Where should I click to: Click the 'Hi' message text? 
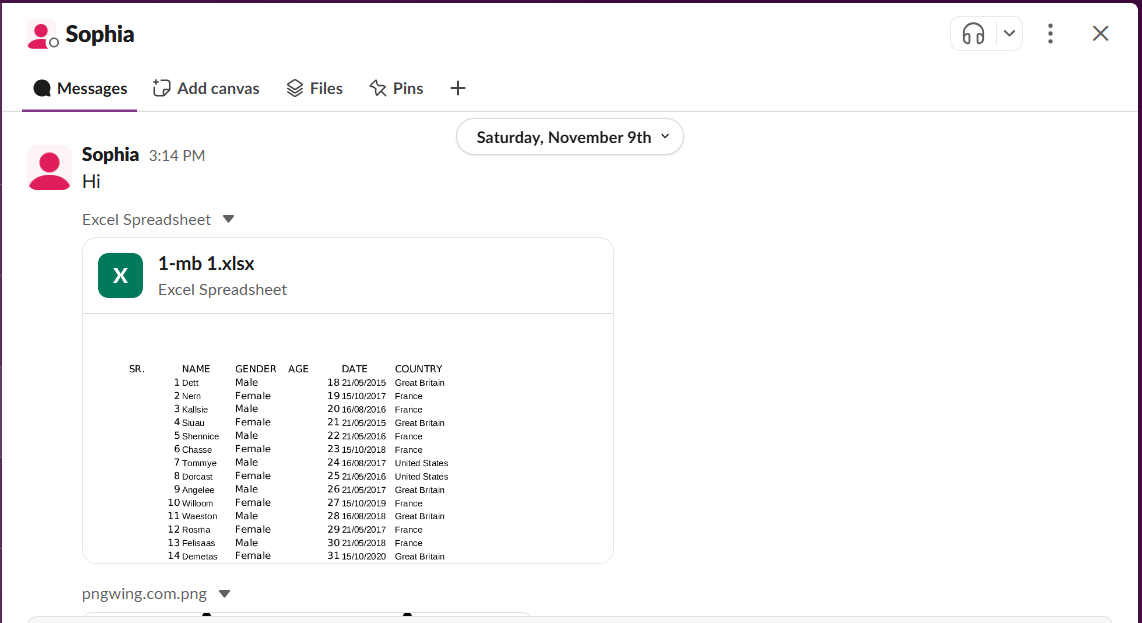tap(91, 181)
